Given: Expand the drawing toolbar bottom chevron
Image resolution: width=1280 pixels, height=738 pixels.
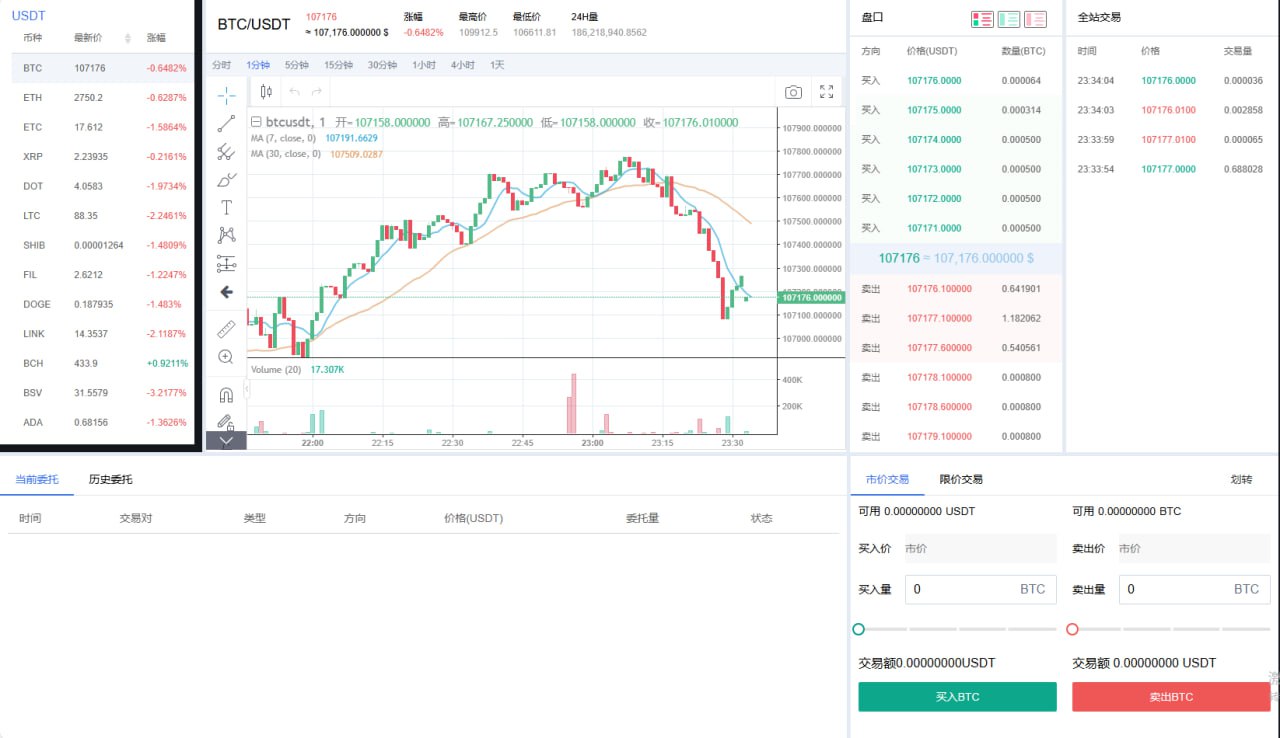Looking at the screenshot, I should point(226,440).
